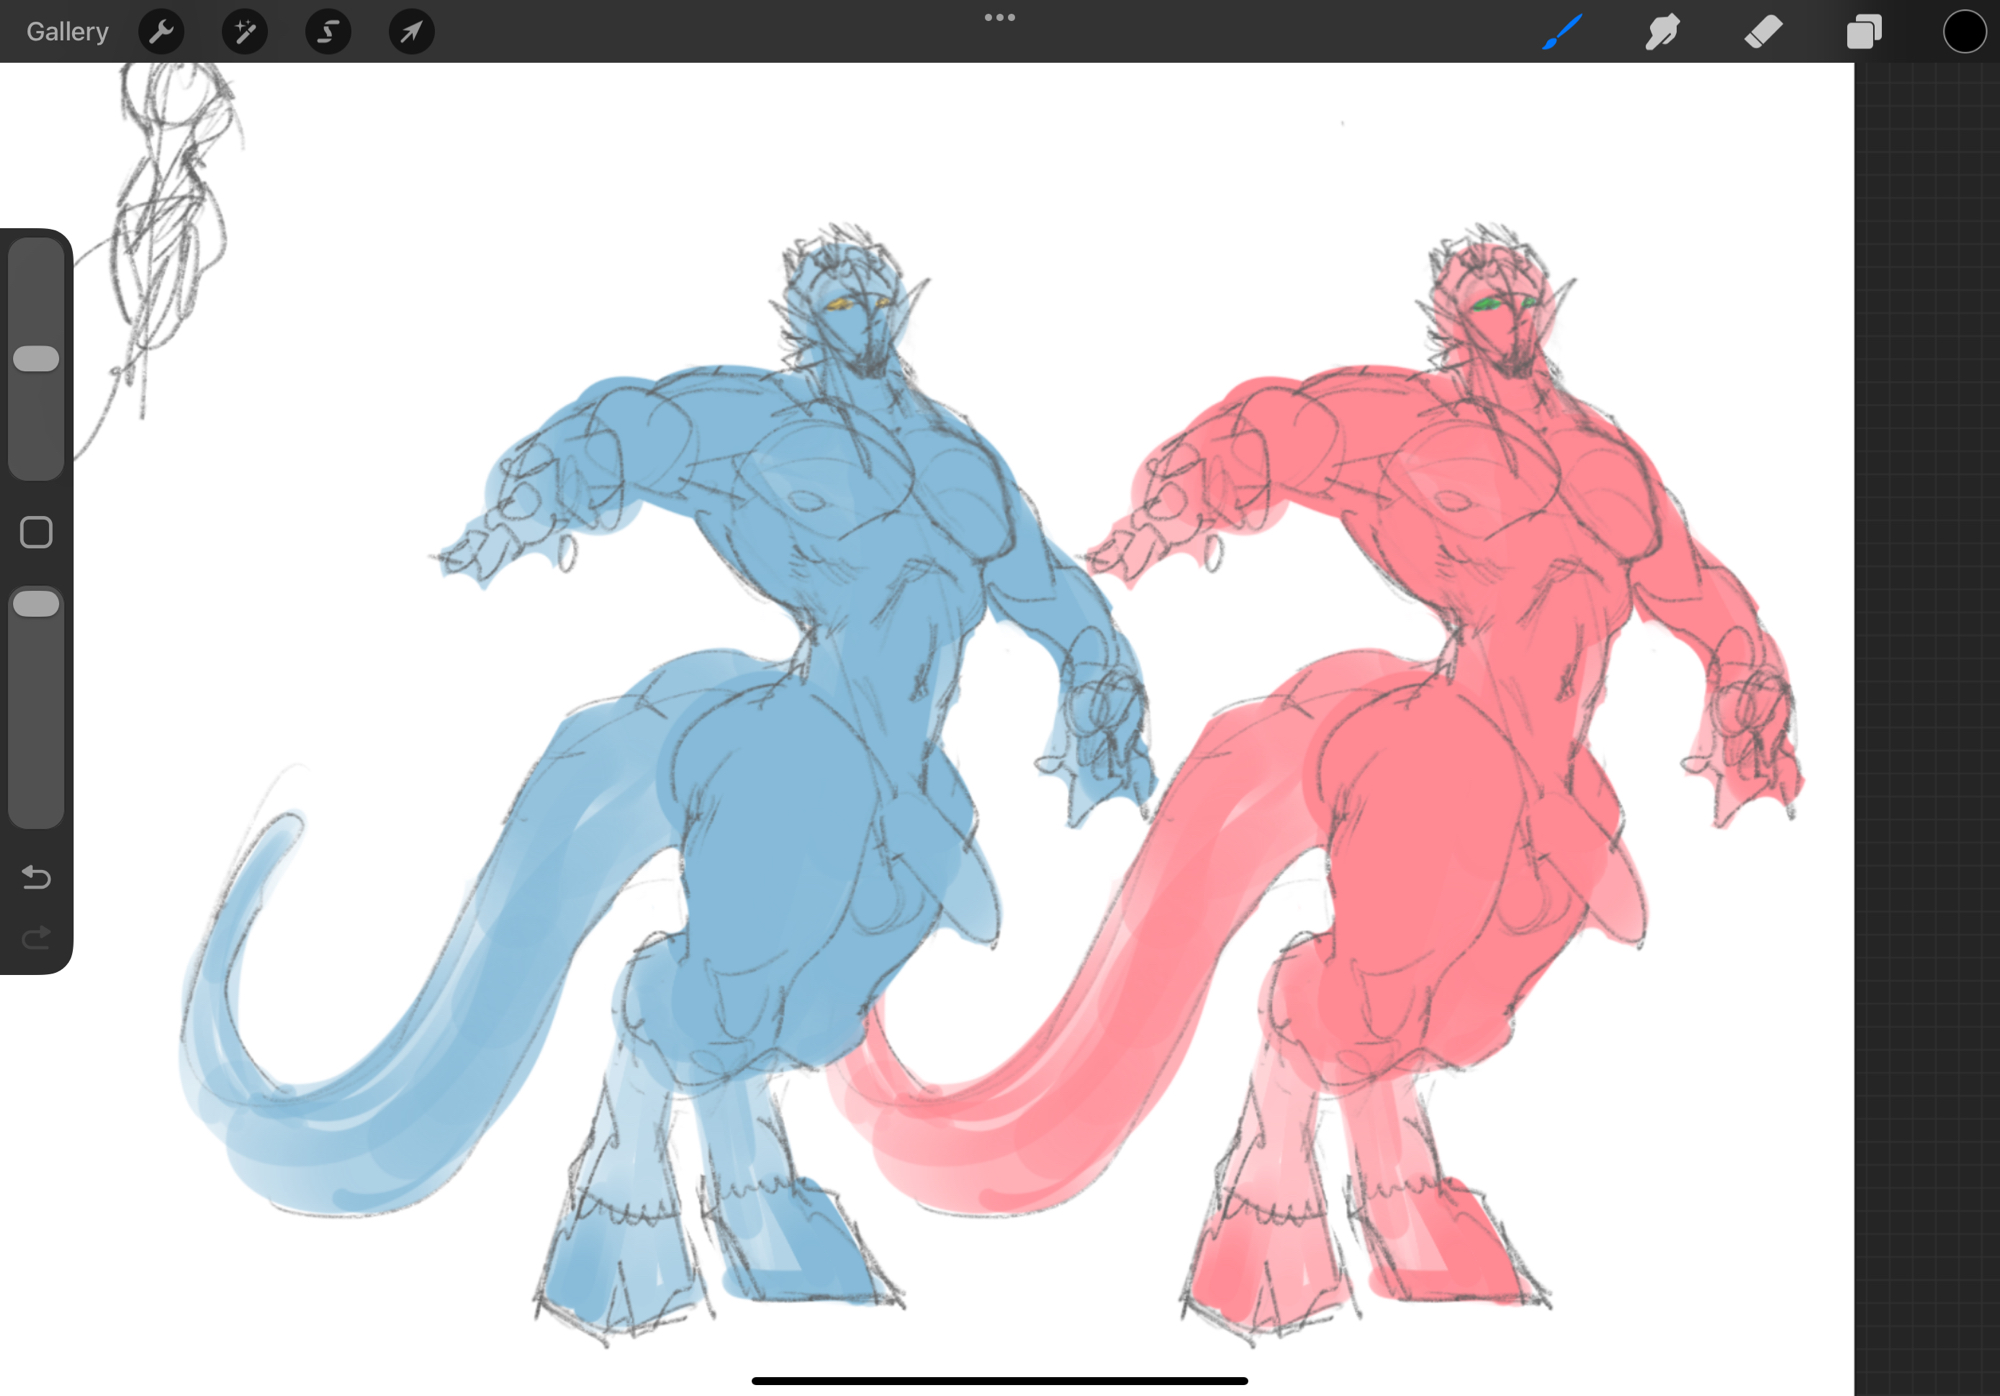Open the Actions wrench menu
Viewport: 2000px width, 1396px height.
click(161, 32)
